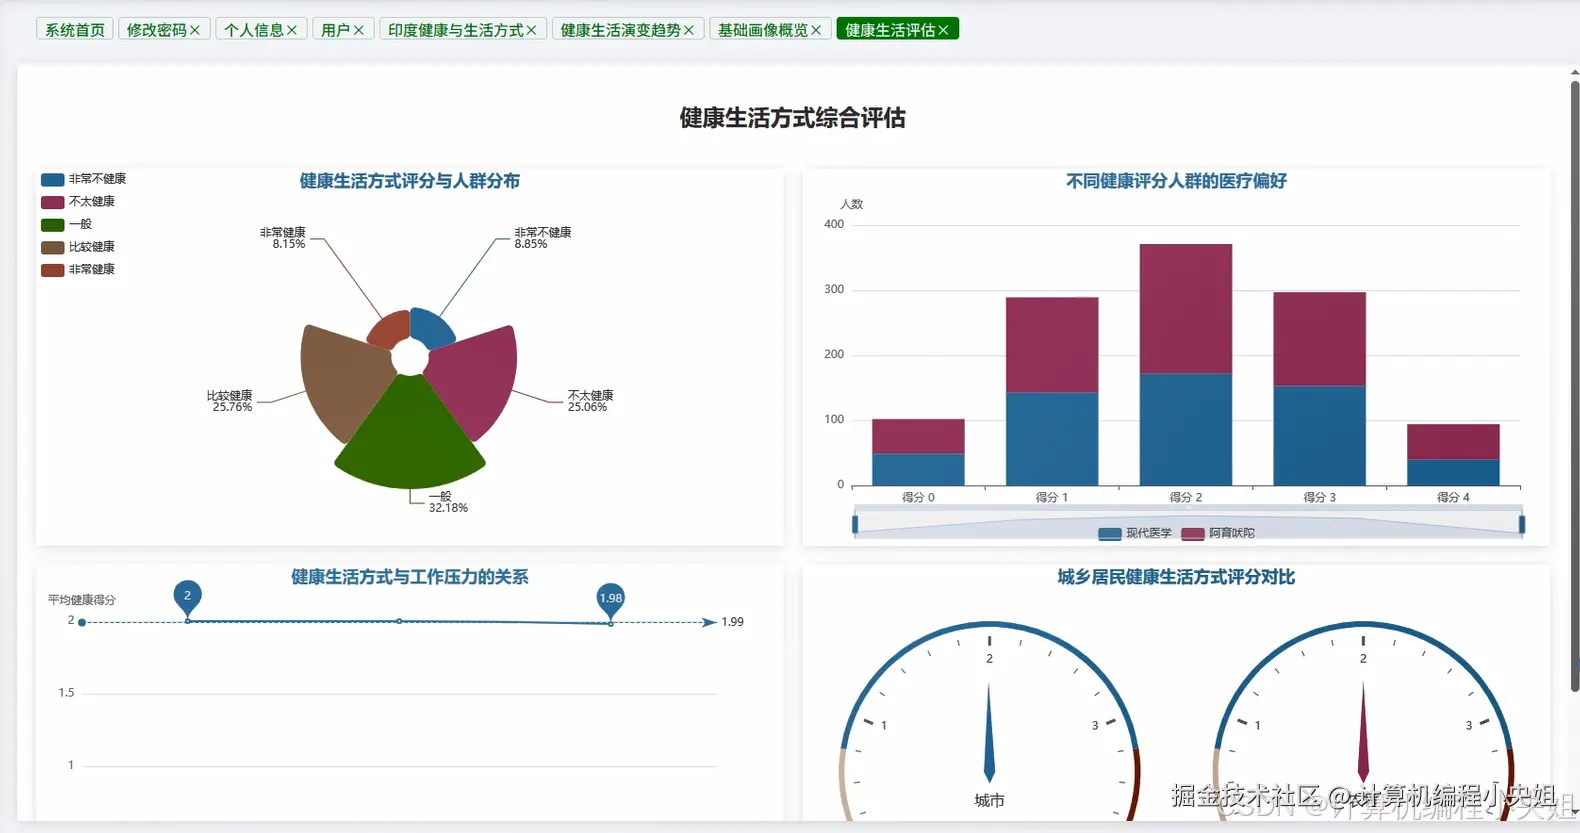1580x833 pixels.
Task: Click the 得分 3 stacked bar
Action: click(x=1319, y=389)
